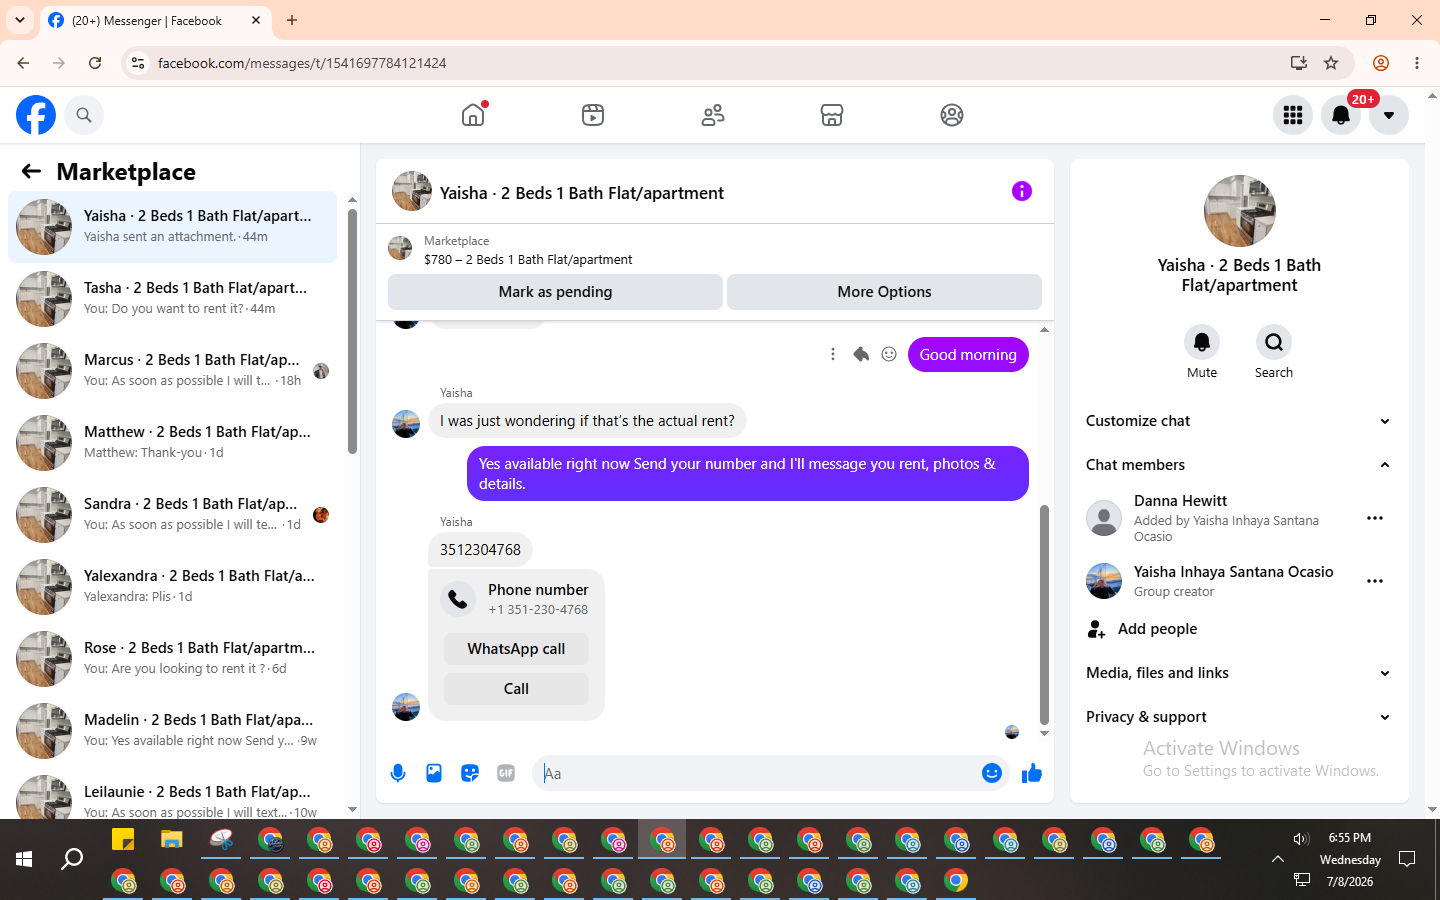Open the Windows notification center
1440x900 pixels.
[1407, 859]
